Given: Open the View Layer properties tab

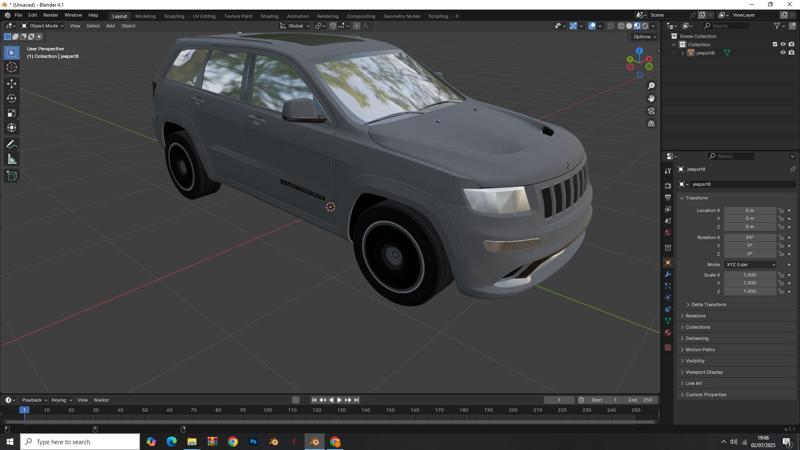Looking at the screenshot, I should 668,209.
